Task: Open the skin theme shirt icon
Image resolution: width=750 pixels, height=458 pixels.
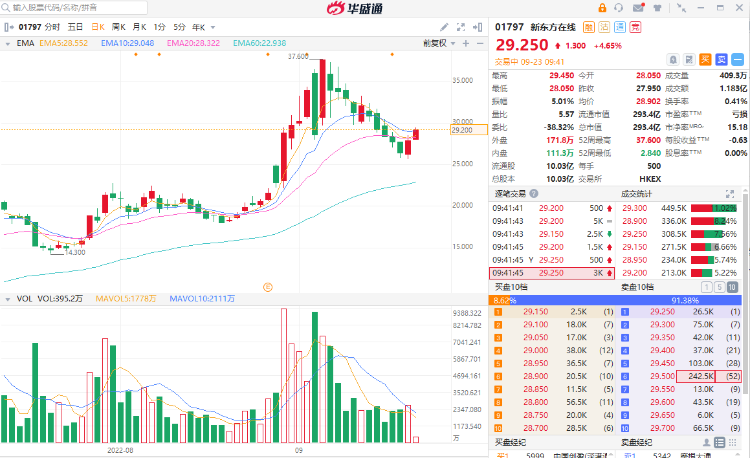Action: [657, 8]
